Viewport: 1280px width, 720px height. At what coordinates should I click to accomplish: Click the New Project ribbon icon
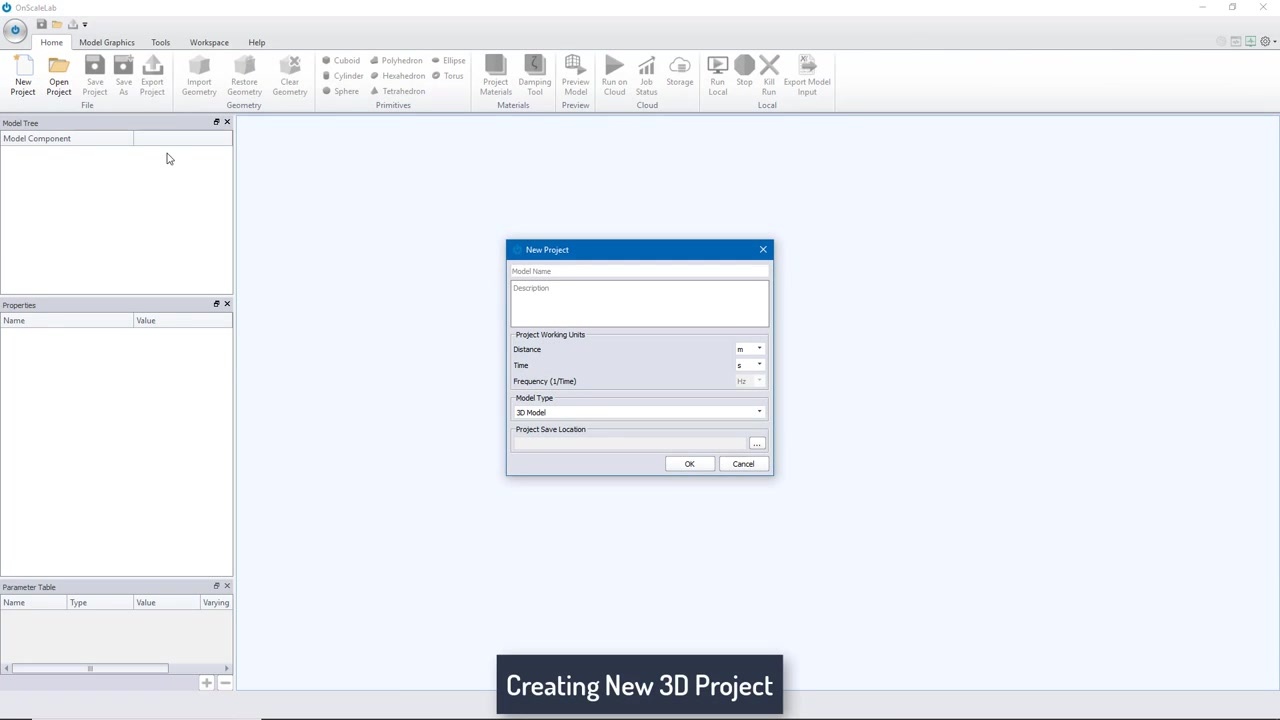click(22, 76)
